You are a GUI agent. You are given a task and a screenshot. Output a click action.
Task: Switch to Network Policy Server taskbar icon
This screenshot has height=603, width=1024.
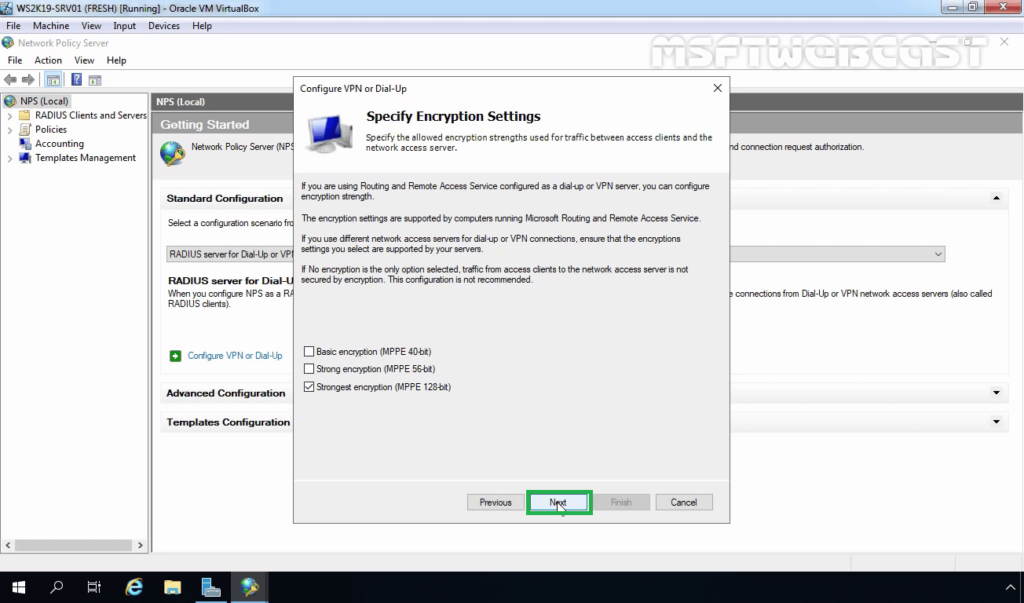(249, 587)
